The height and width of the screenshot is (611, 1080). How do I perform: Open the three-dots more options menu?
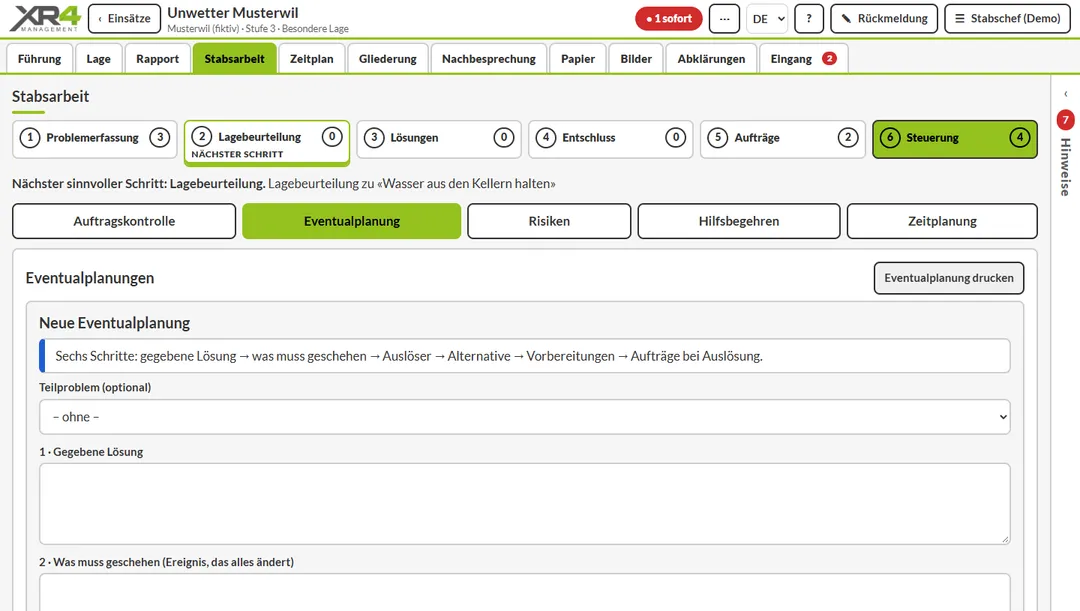(724, 19)
